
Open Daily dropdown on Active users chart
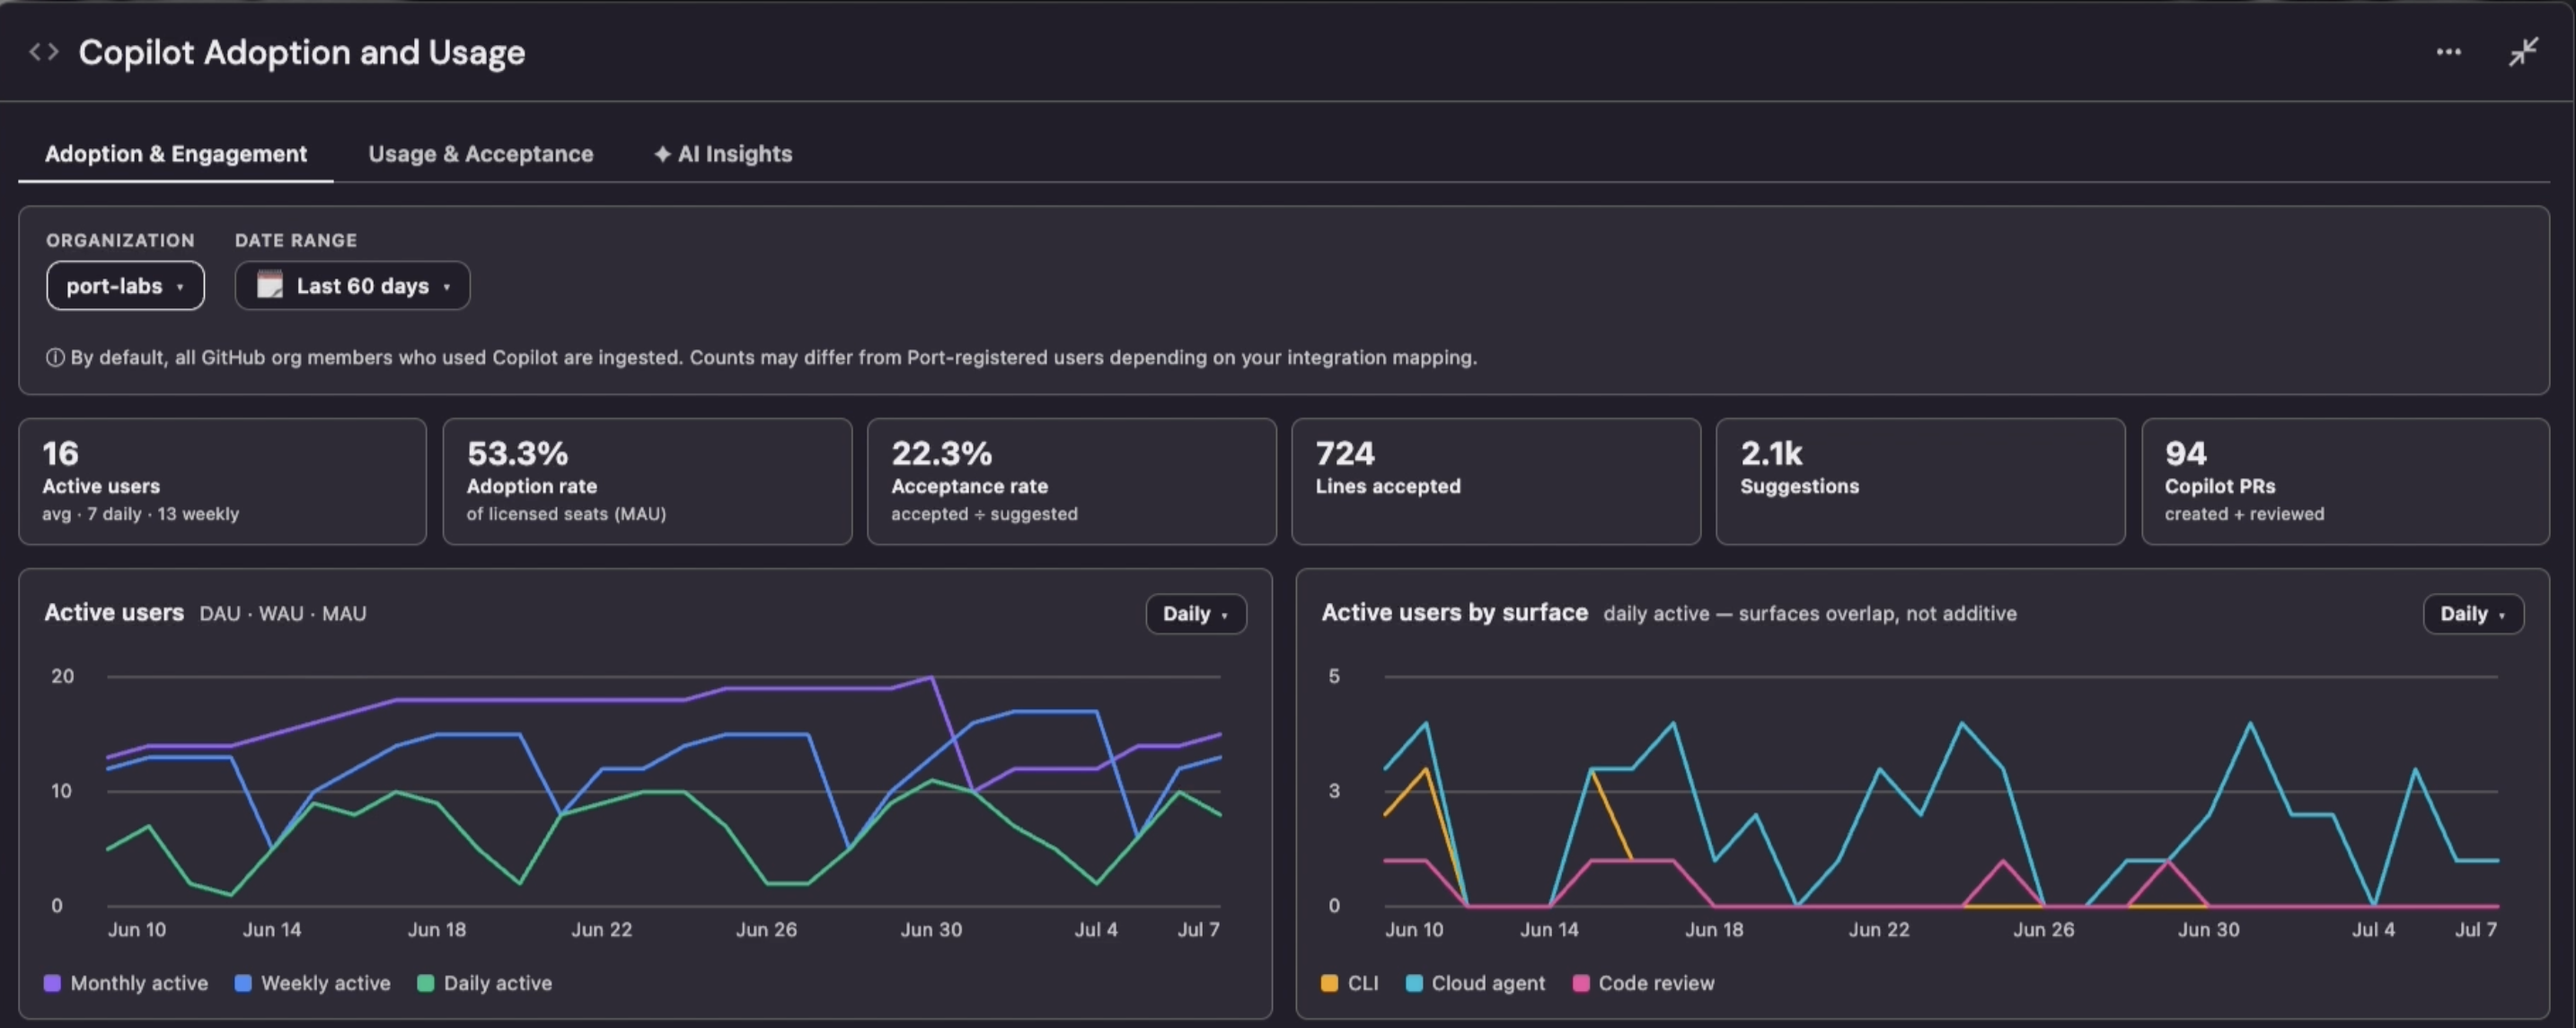coord(1196,614)
